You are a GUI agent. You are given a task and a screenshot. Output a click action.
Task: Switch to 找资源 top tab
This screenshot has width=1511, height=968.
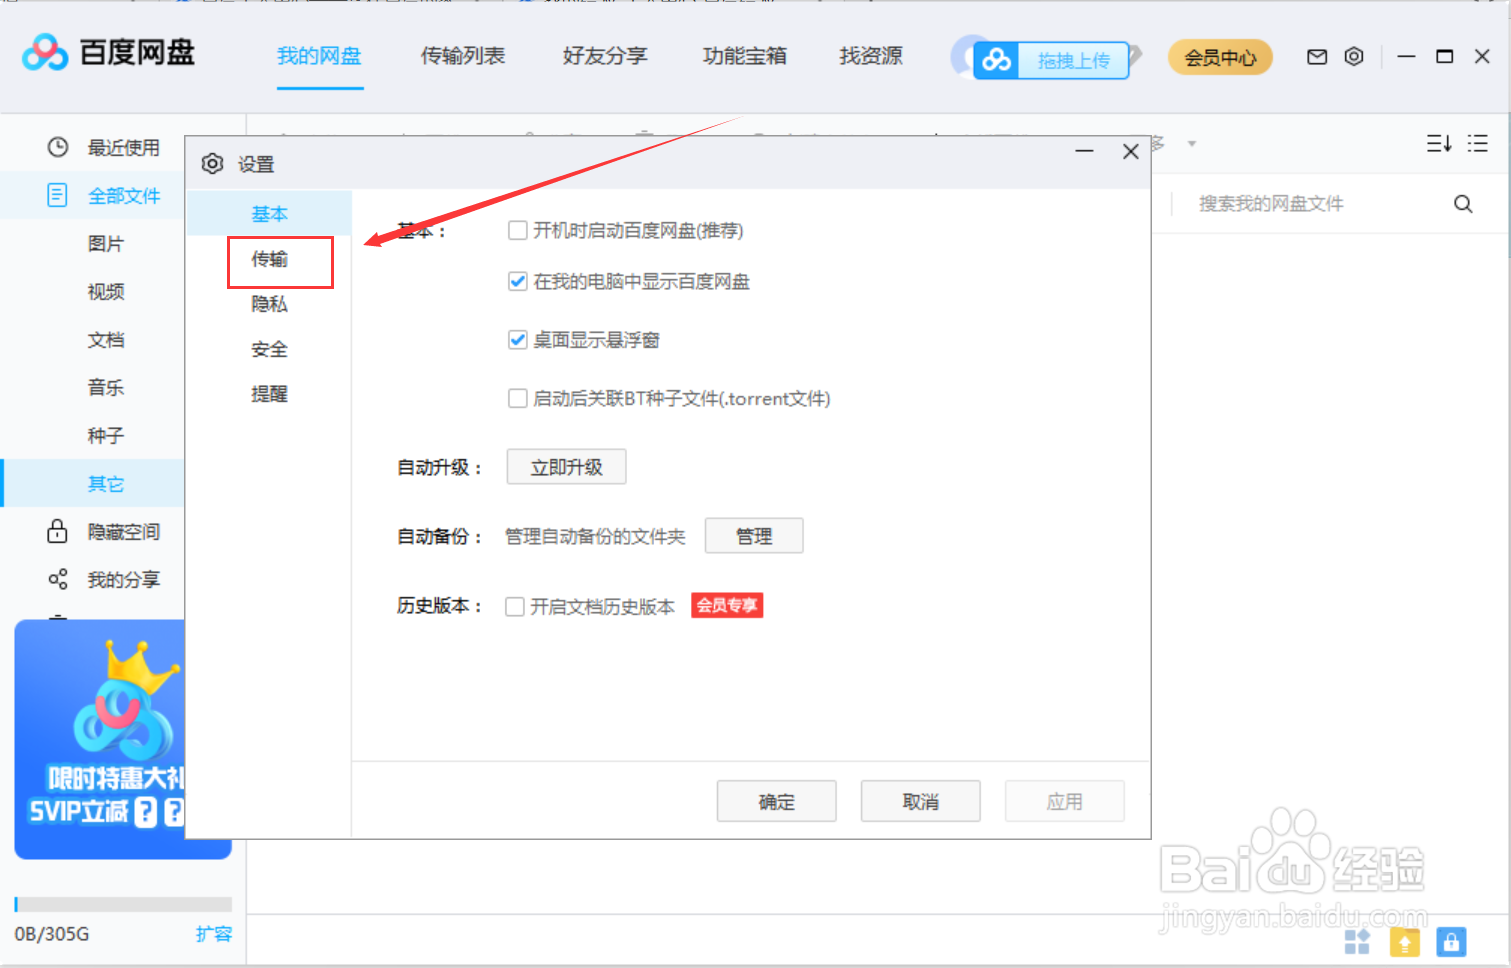pyautogui.click(x=871, y=56)
